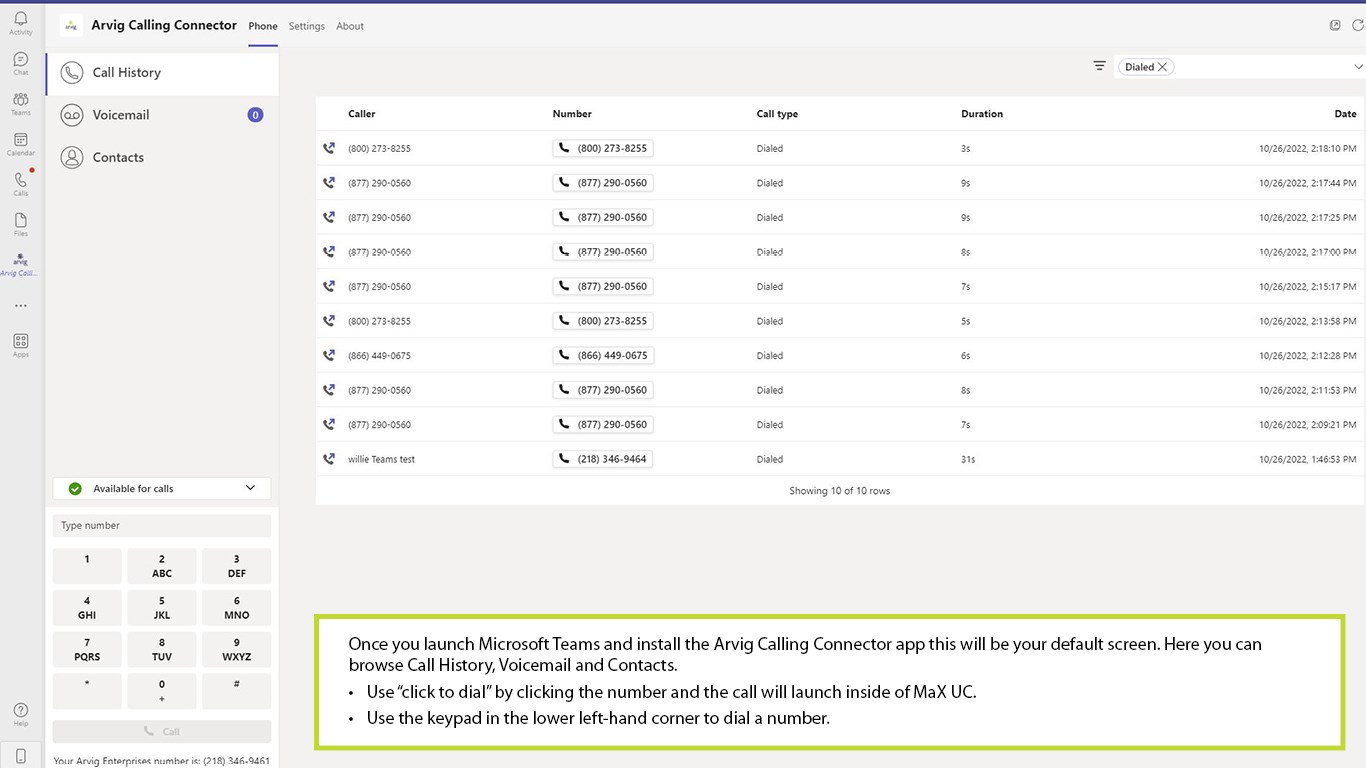Viewport: 1366px width, 768px height.
Task: Expand the call type filter dropdown chevron
Action: coord(1357,67)
